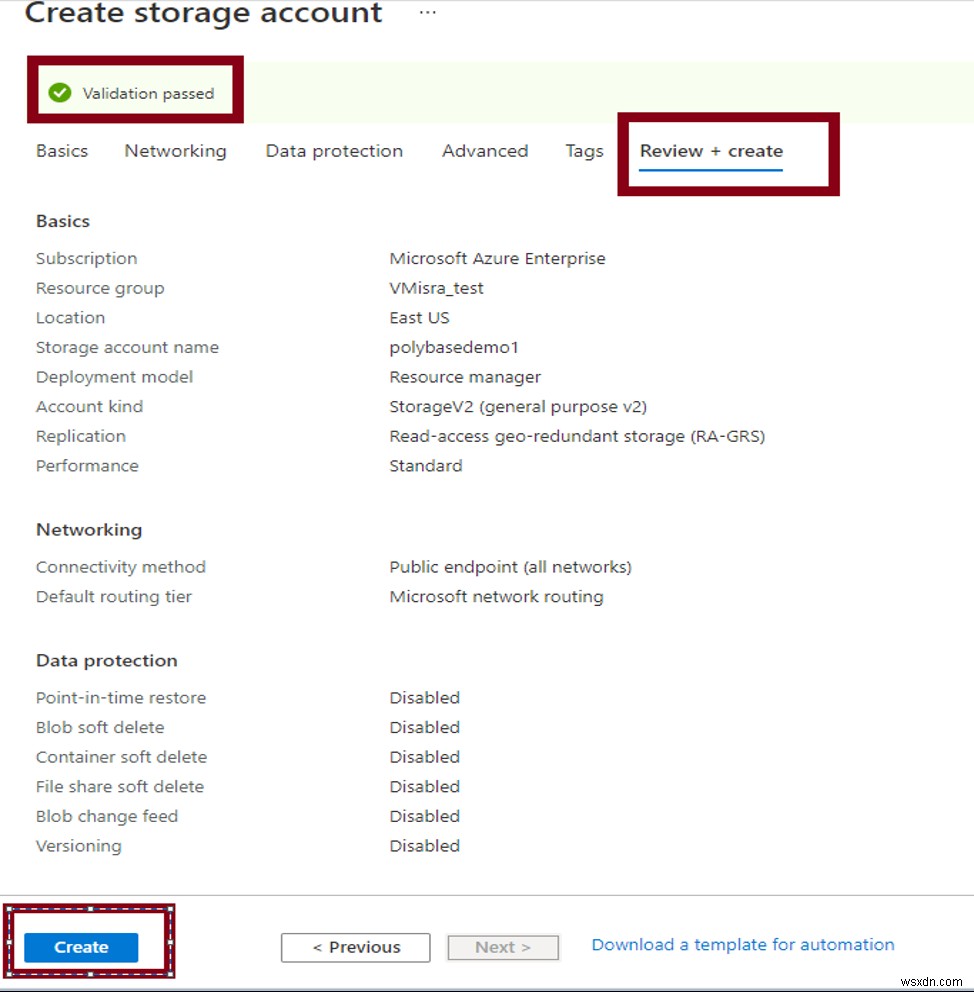
Task: Click the blue Create button
Action: (x=81, y=947)
